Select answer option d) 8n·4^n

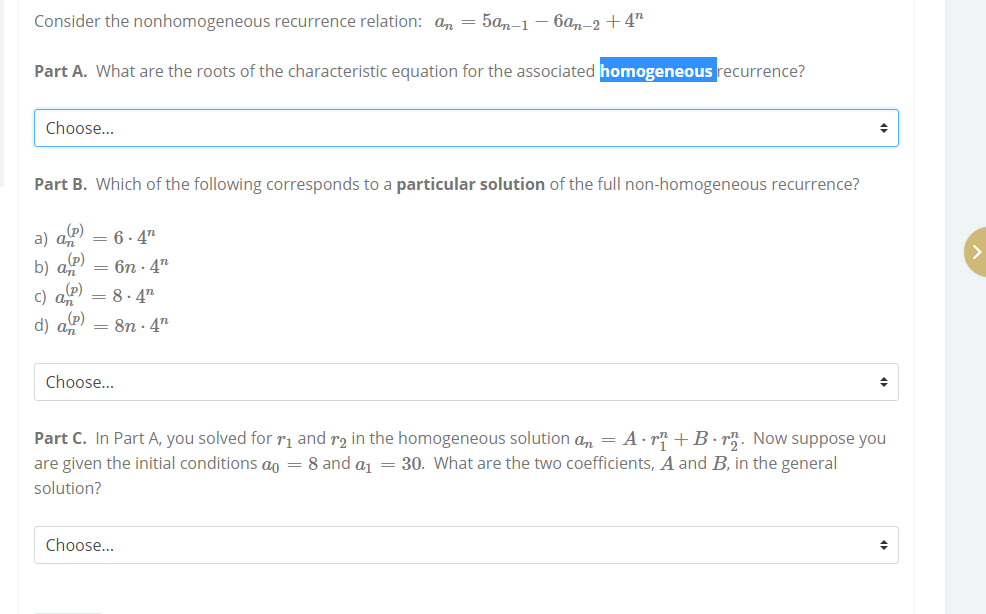click(100, 322)
